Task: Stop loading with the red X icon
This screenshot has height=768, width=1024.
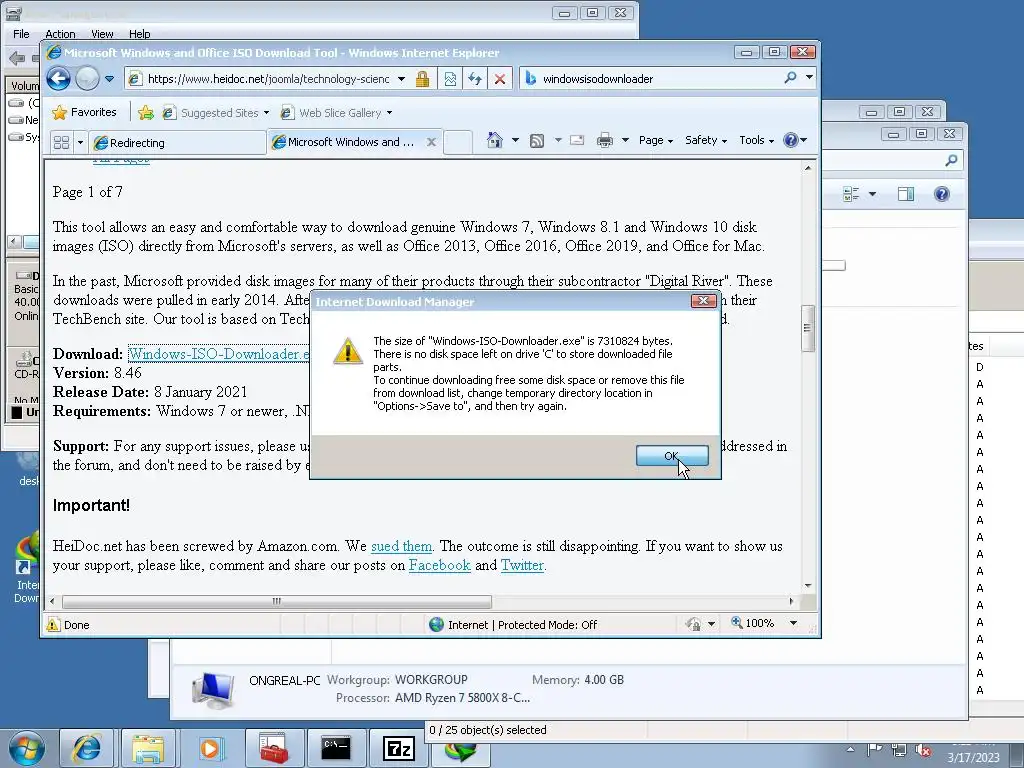Action: [500, 79]
